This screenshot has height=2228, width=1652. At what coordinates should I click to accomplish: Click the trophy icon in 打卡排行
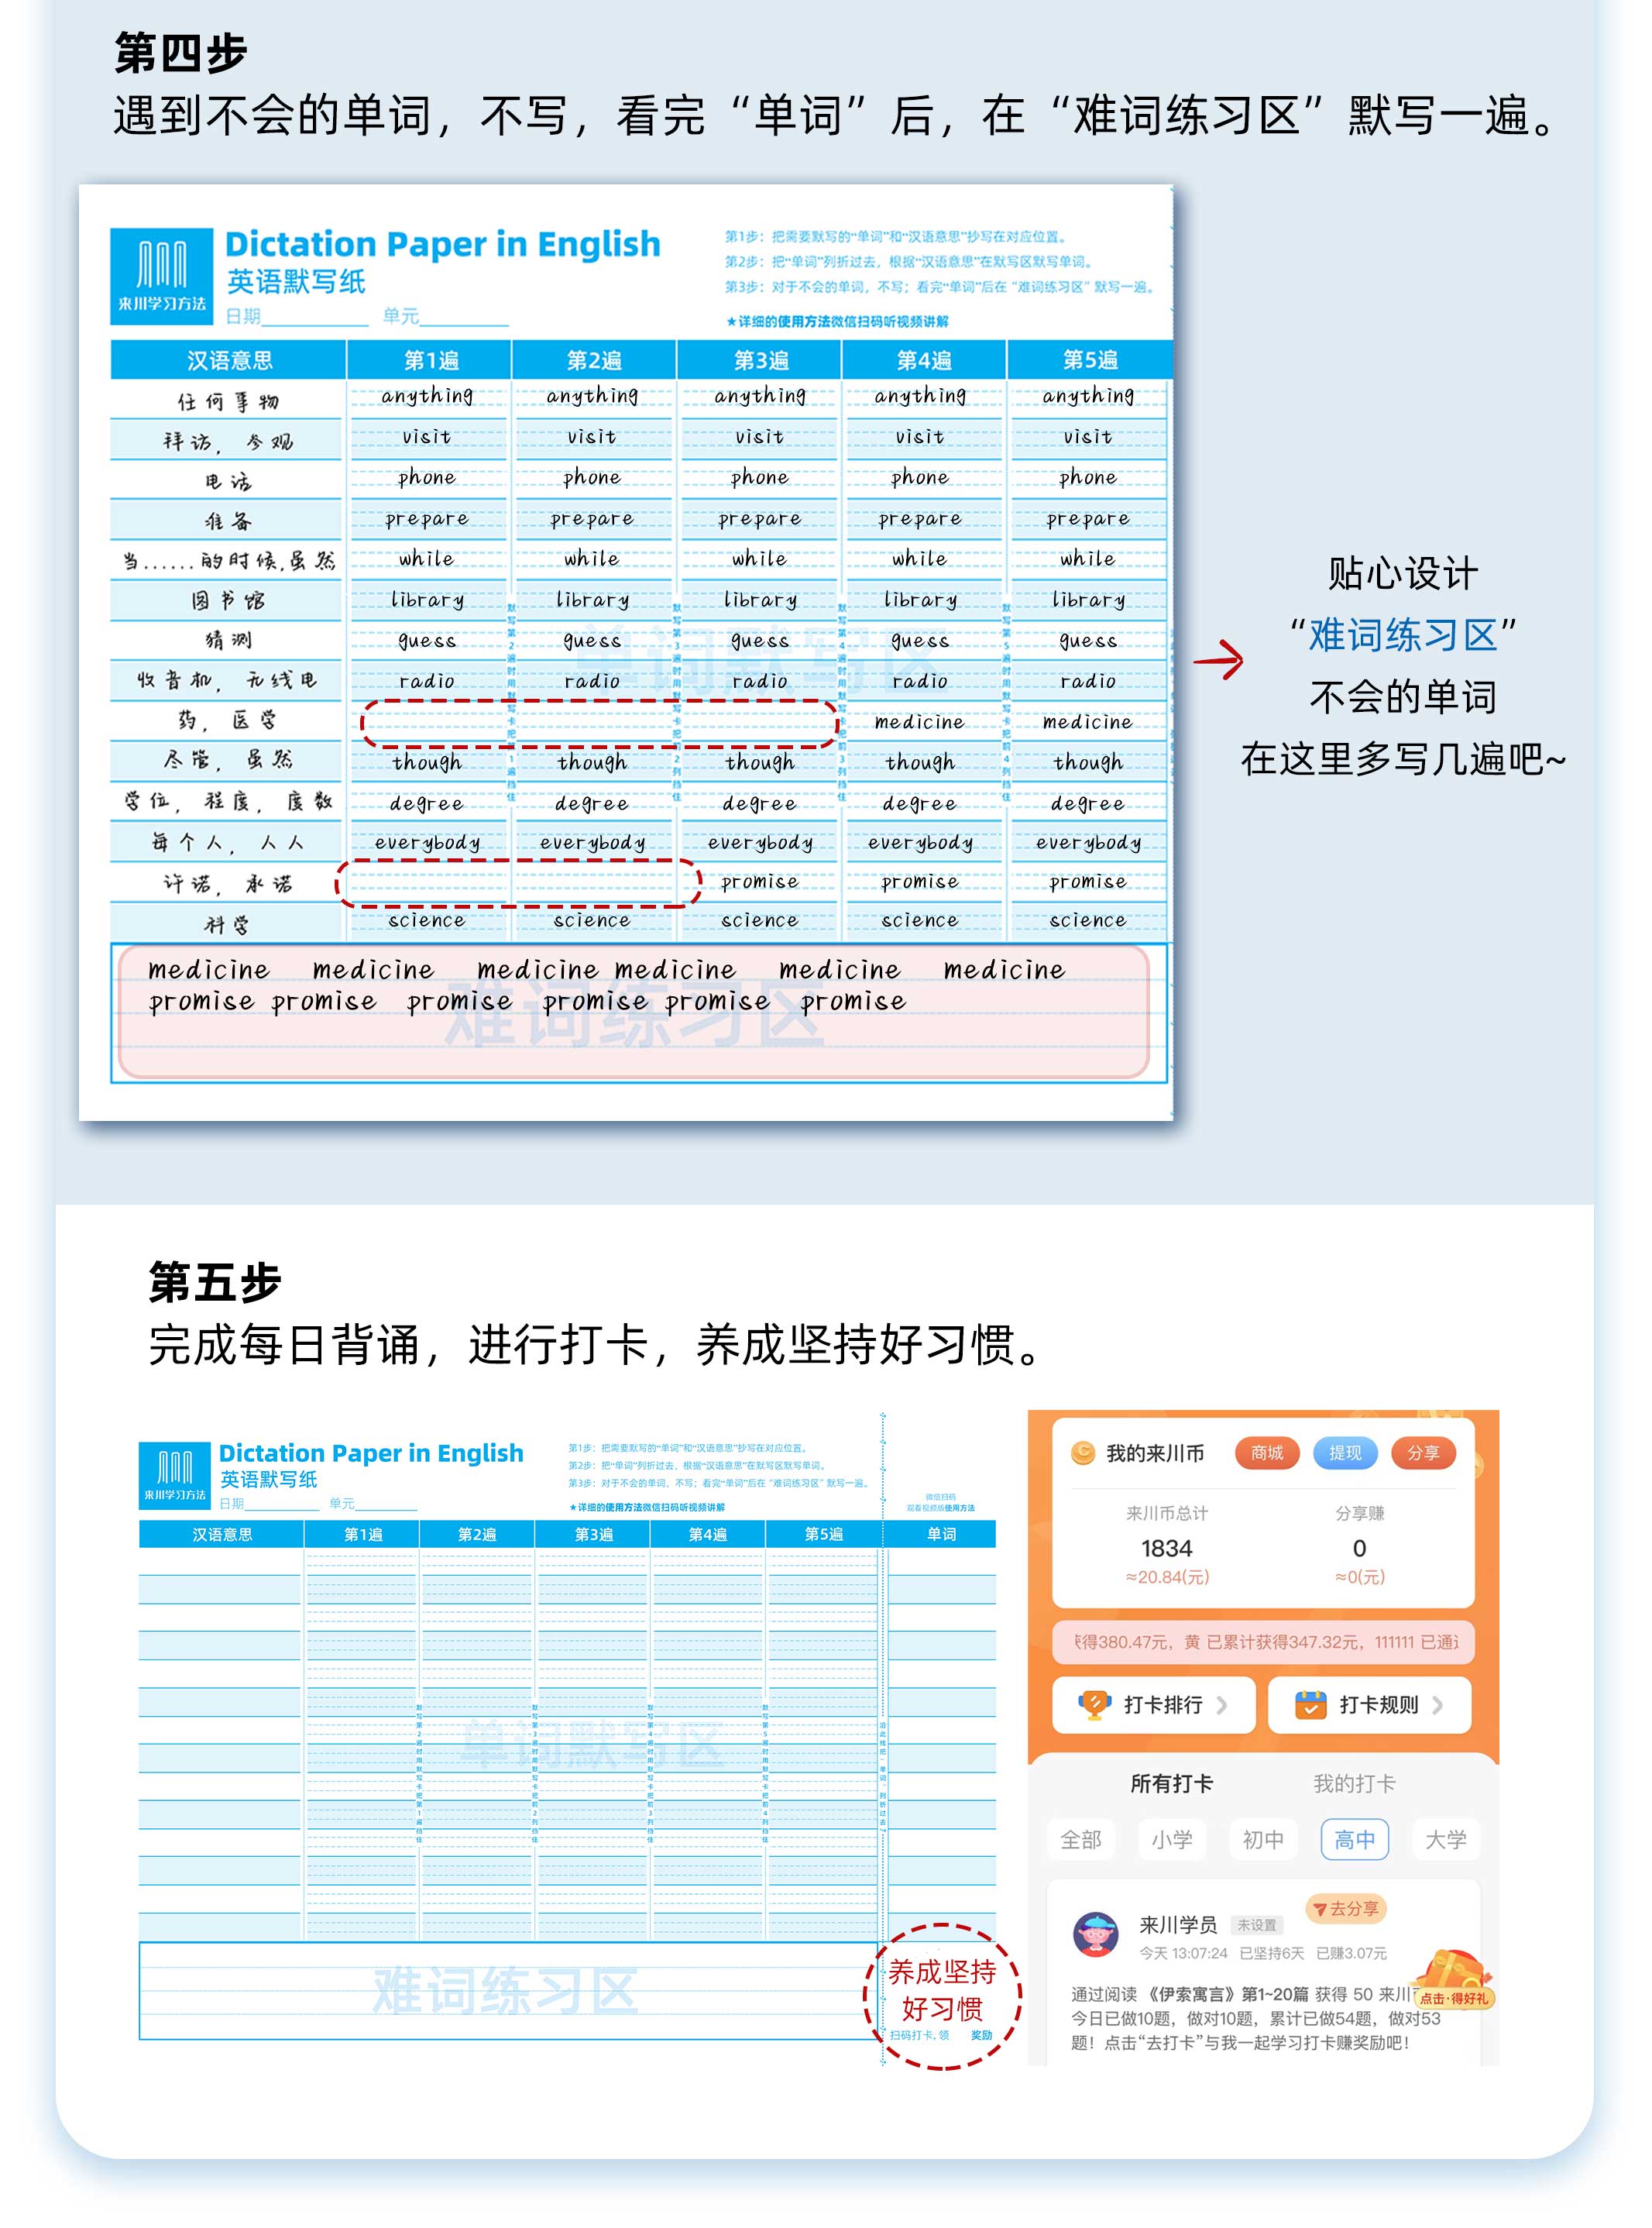coord(1094,1704)
